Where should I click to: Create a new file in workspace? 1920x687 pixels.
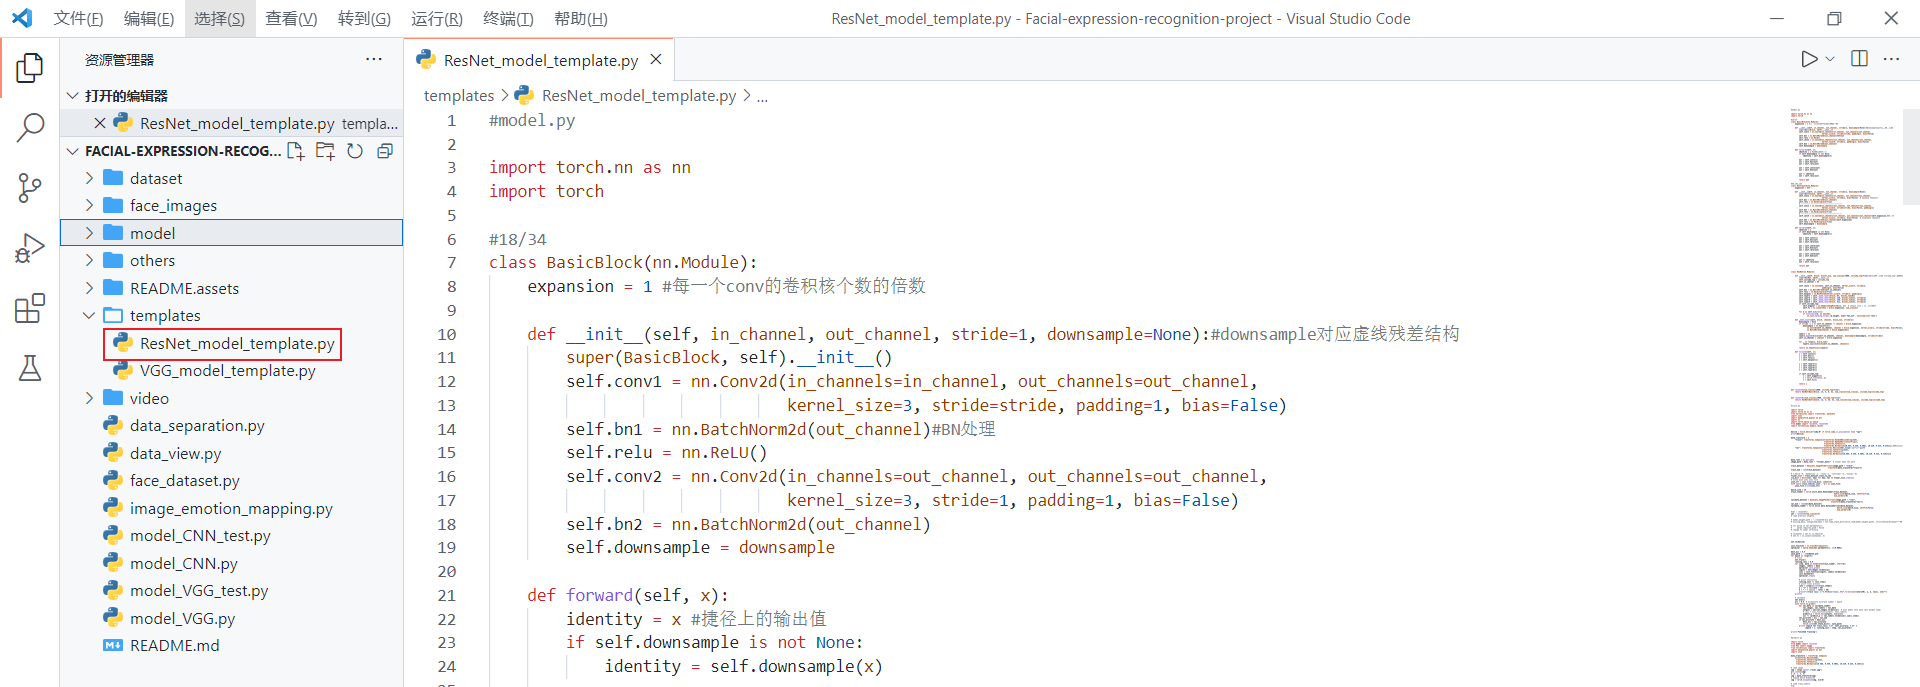[295, 151]
